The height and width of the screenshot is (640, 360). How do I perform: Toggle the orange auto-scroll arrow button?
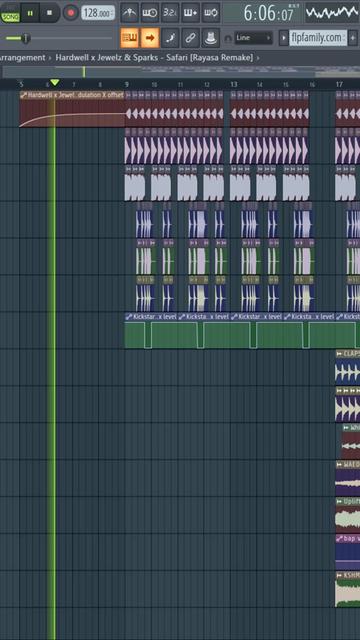[x=150, y=38]
